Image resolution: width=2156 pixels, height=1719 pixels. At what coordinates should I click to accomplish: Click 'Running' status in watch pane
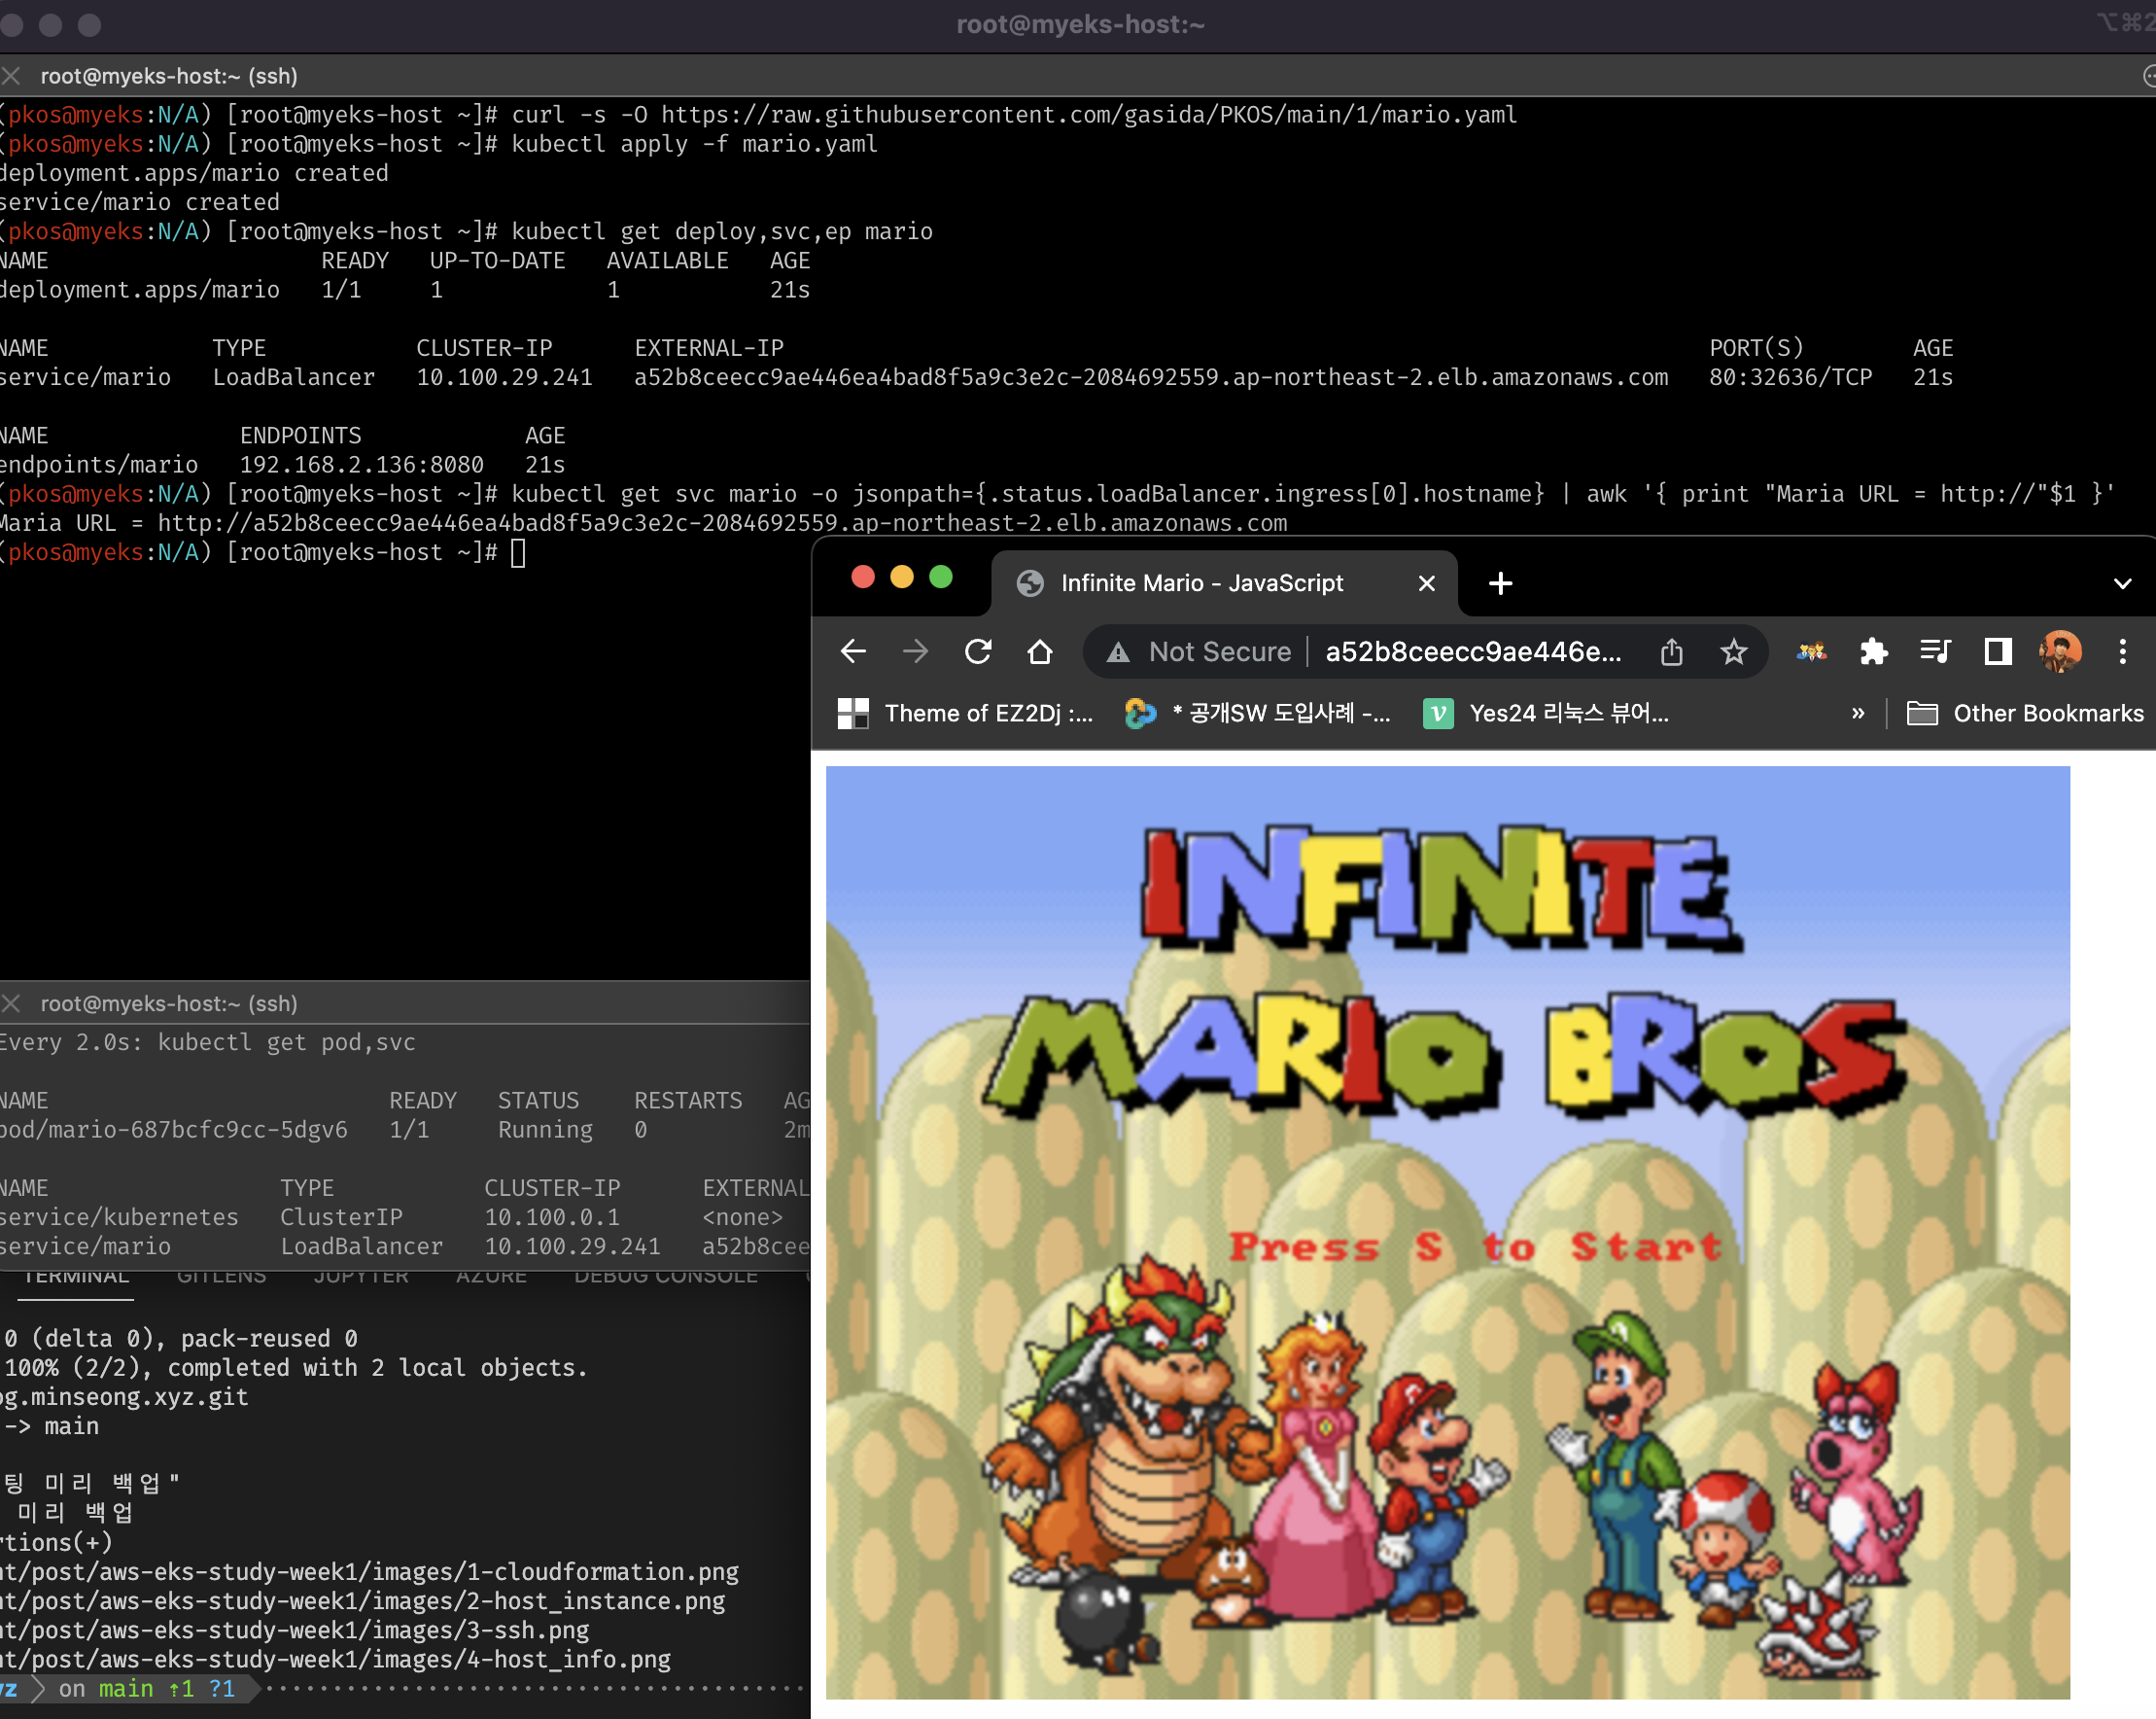click(545, 1129)
